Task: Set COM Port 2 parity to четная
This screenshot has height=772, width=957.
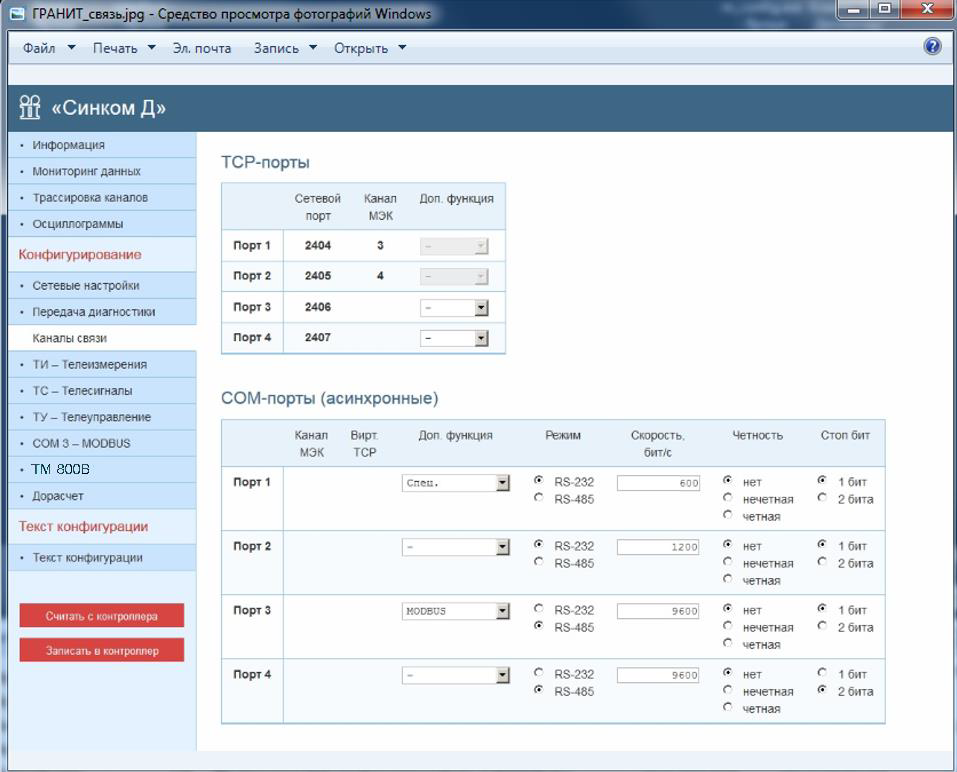Action: tap(727, 580)
